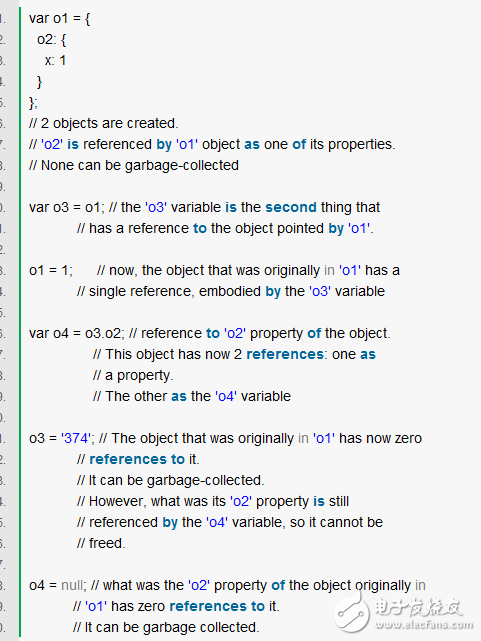Click the 'o2: {' property line
The image size is (481, 641).
coord(52,40)
